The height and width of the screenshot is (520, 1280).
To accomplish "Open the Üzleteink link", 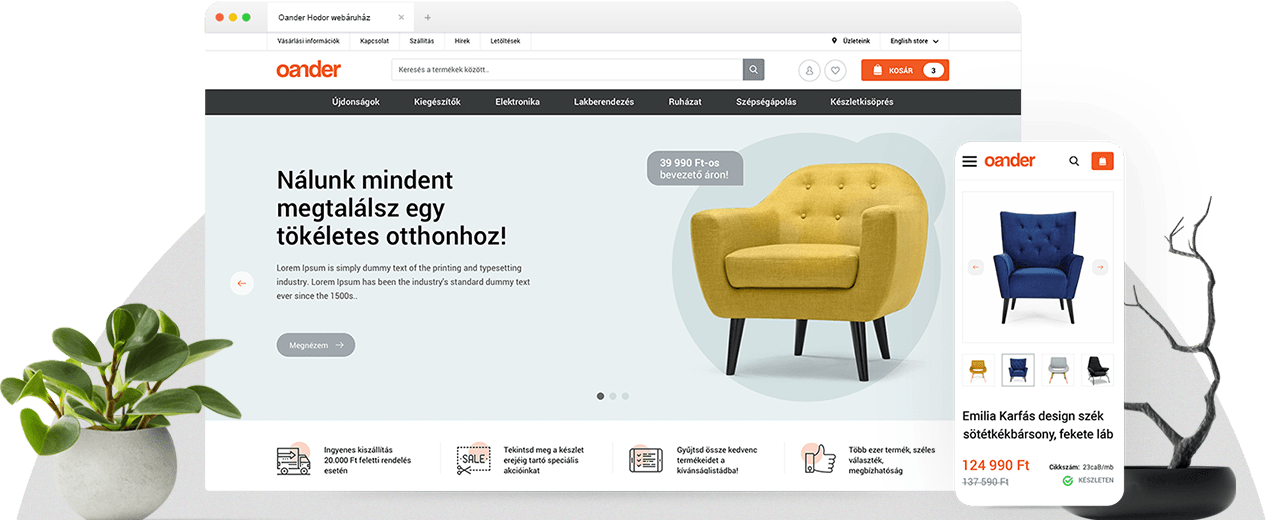I will pyautogui.click(x=856, y=41).
